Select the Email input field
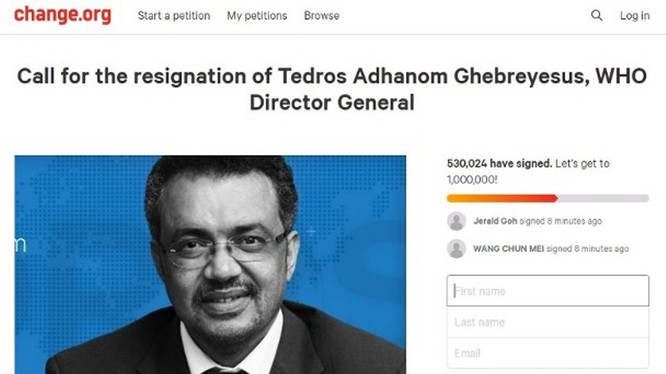The width and height of the screenshot is (666, 374). [548, 353]
